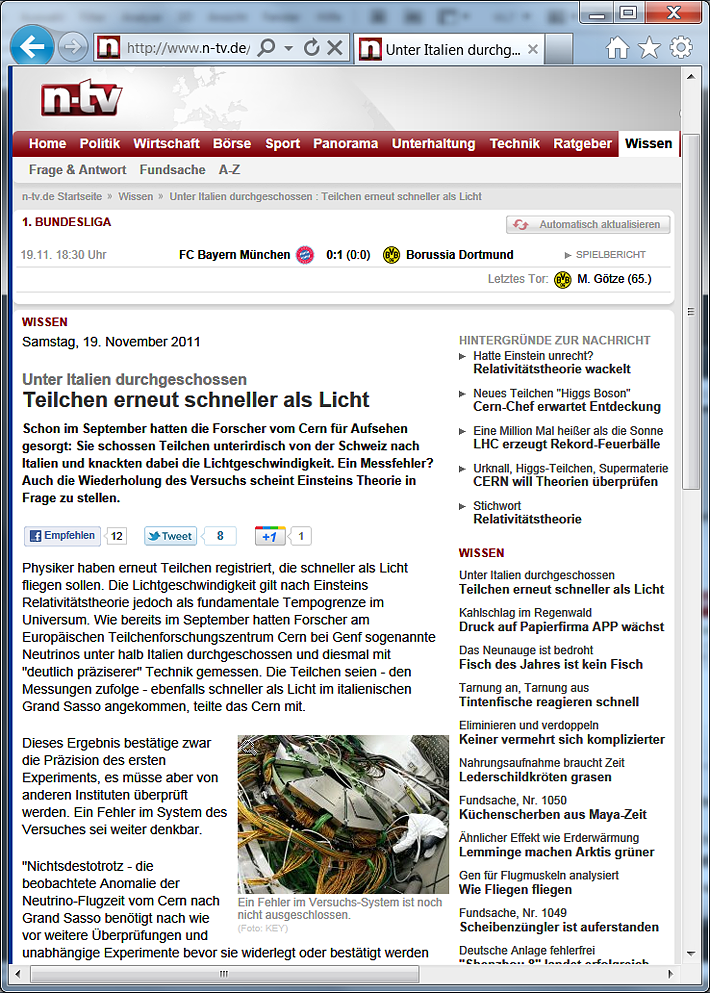Viewport: 710px width, 993px height.
Task: Click the CERN detector article photo
Action: (343, 814)
